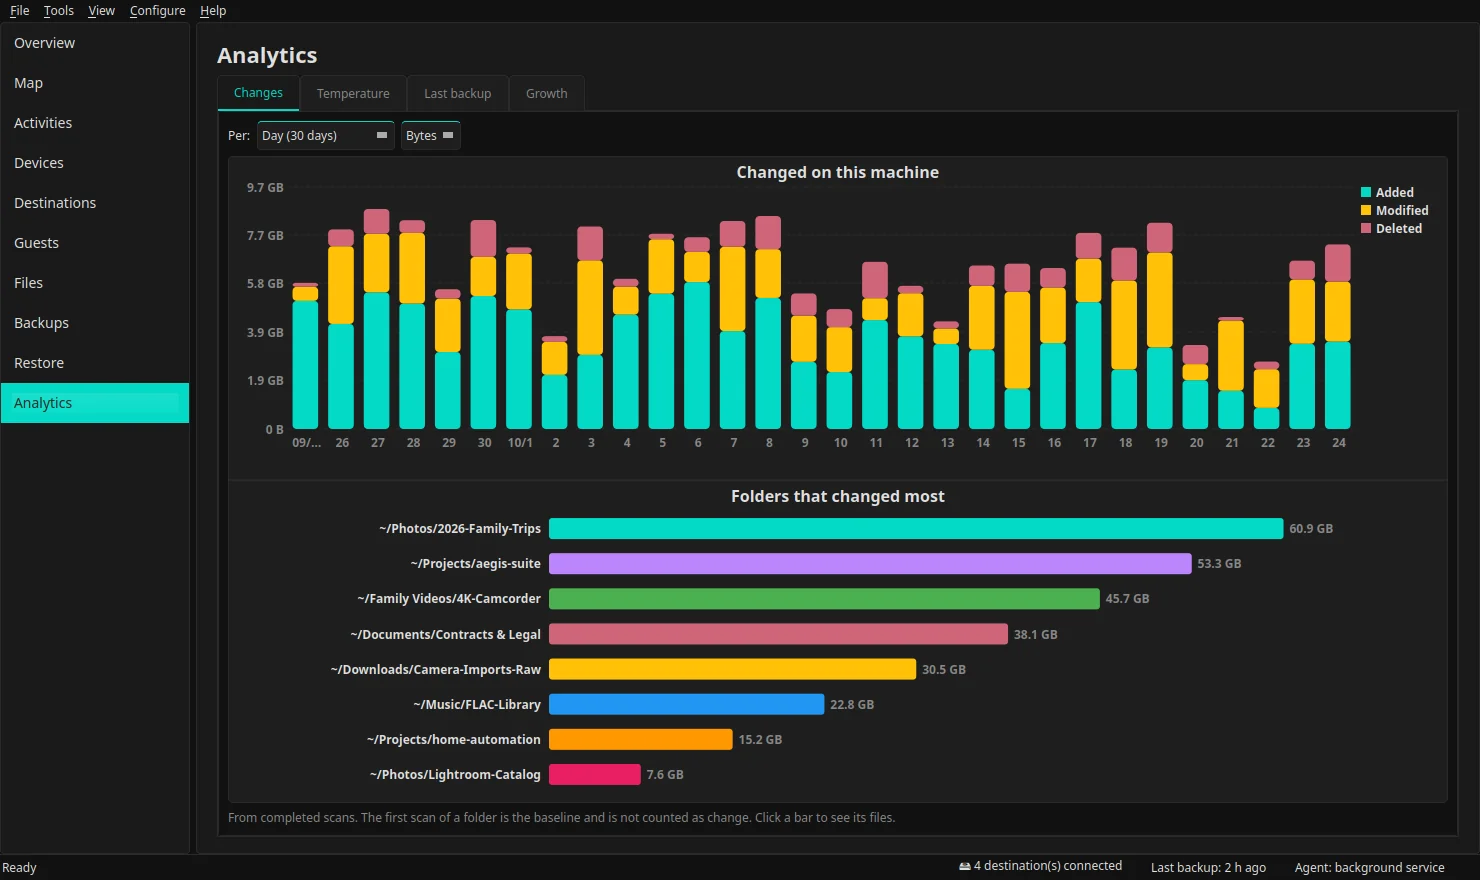
Task: Select Analytics in the sidebar
Action: coord(95,403)
